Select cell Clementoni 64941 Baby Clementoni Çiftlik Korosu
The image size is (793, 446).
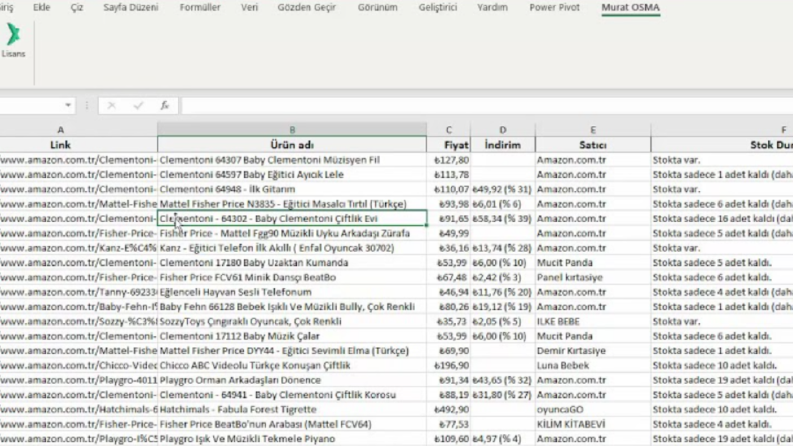[x=292, y=394]
